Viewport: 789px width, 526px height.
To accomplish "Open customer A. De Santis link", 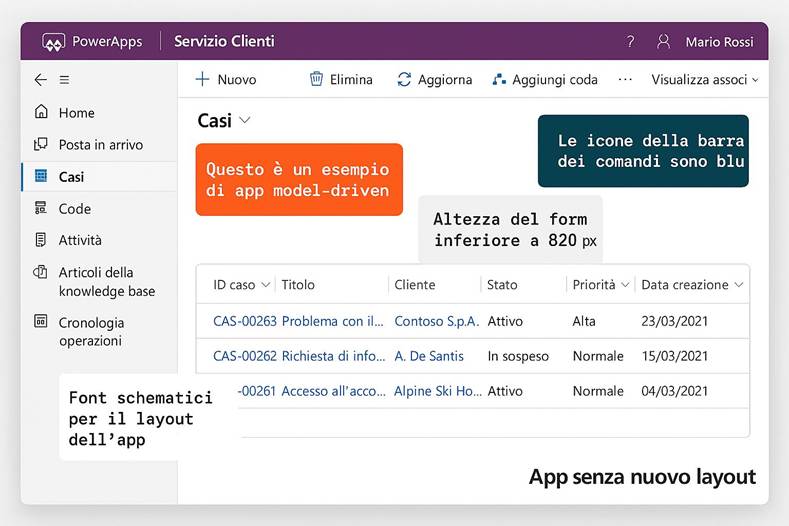I will pyautogui.click(x=429, y=356).
